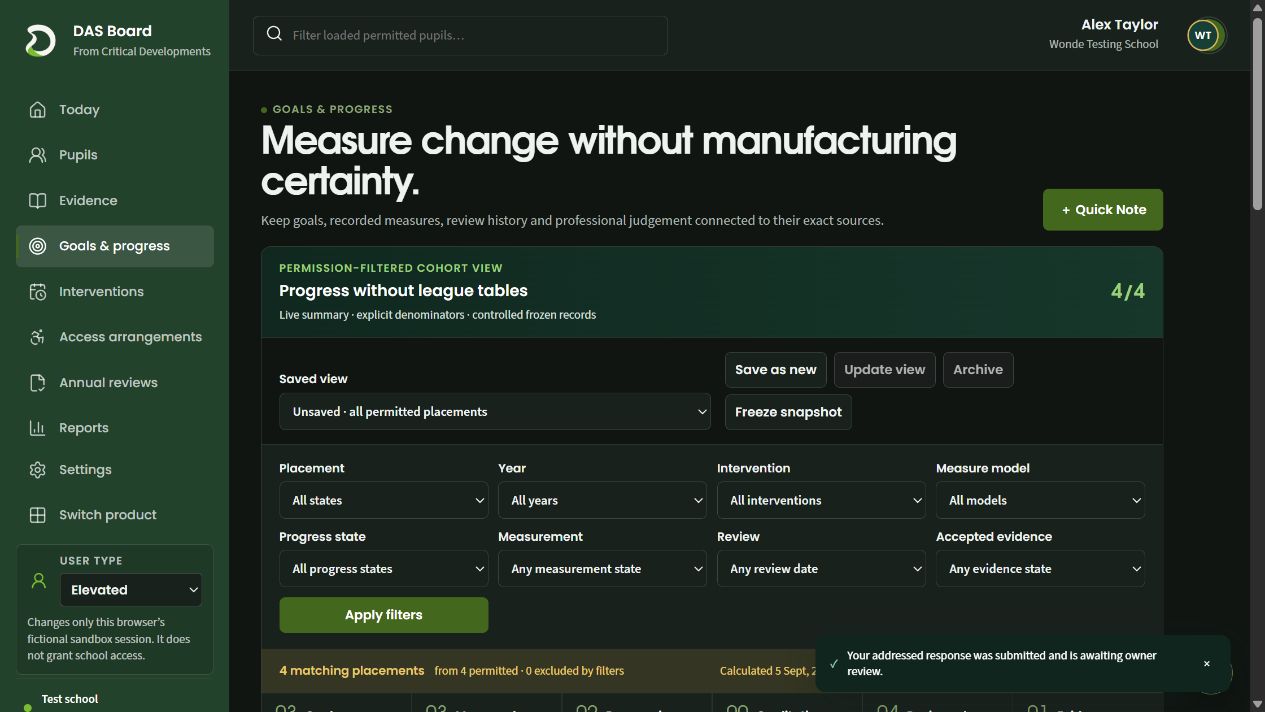This screenshot has height=712, width=1265.
Task: Click the Evidence book icon
Action: coord(37,200)
